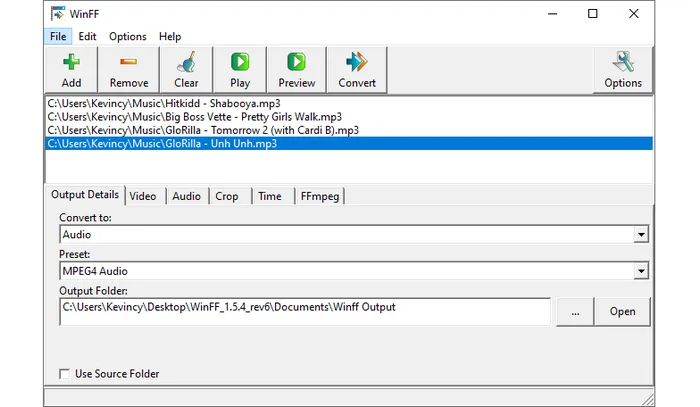700x407 pixels.
Task: Open the Edit menu
Action: [87, 37]
